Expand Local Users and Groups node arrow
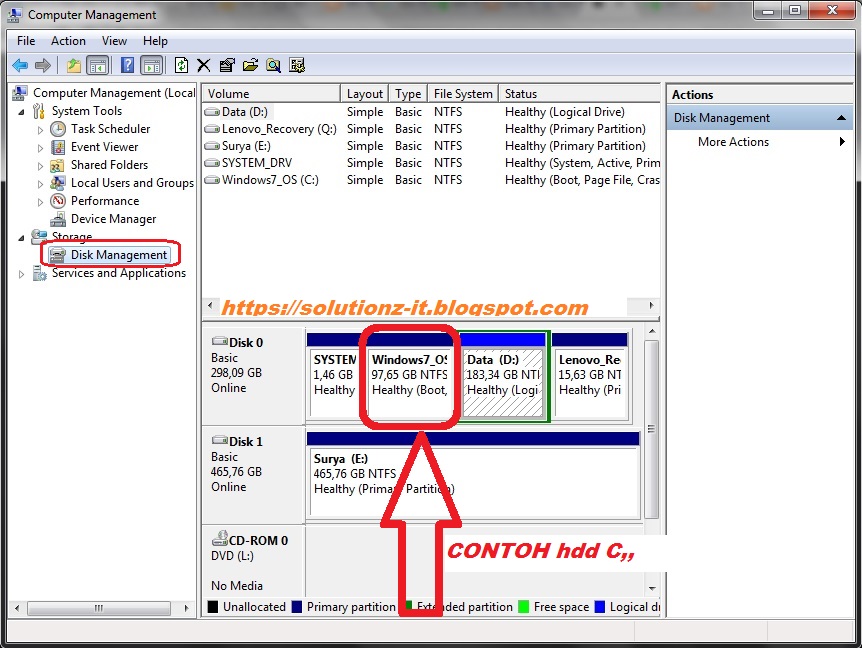 (x=40, y=184)
